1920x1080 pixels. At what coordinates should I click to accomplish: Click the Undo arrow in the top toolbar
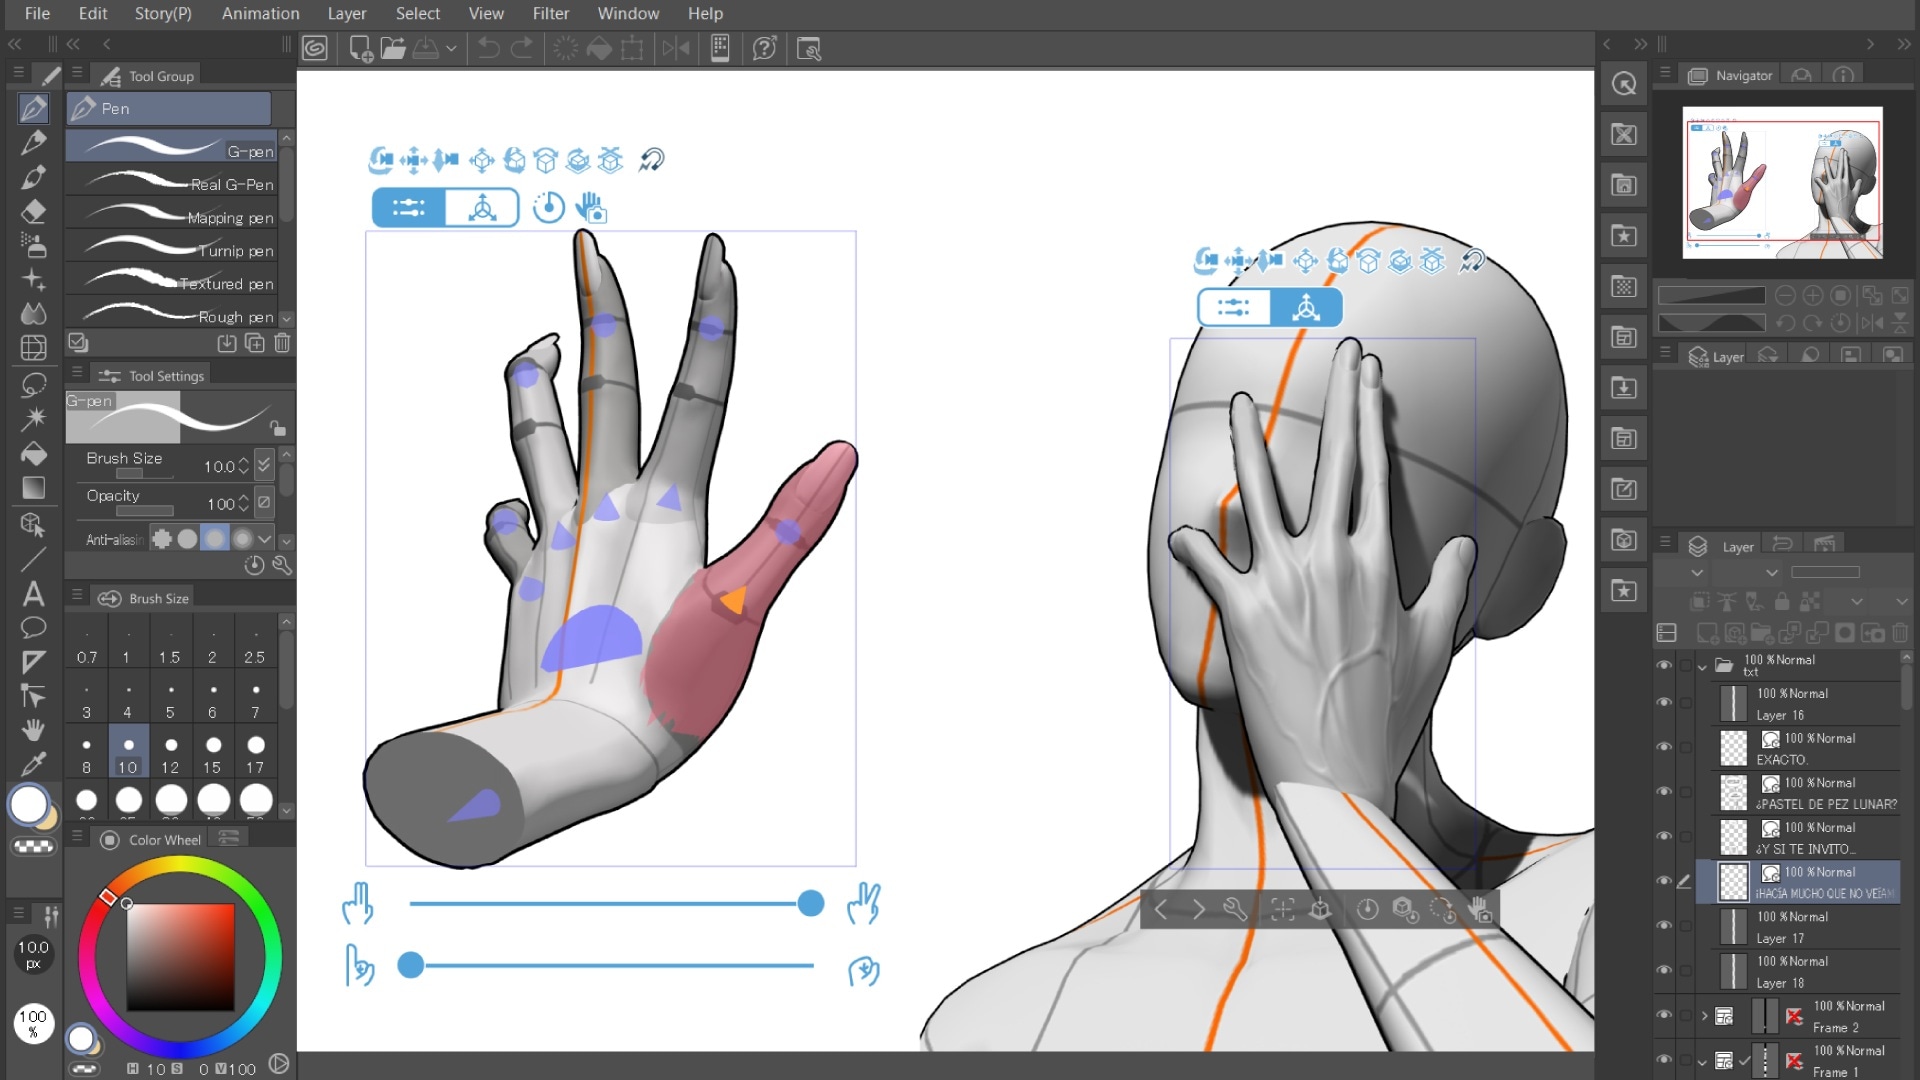coord(488,48)
